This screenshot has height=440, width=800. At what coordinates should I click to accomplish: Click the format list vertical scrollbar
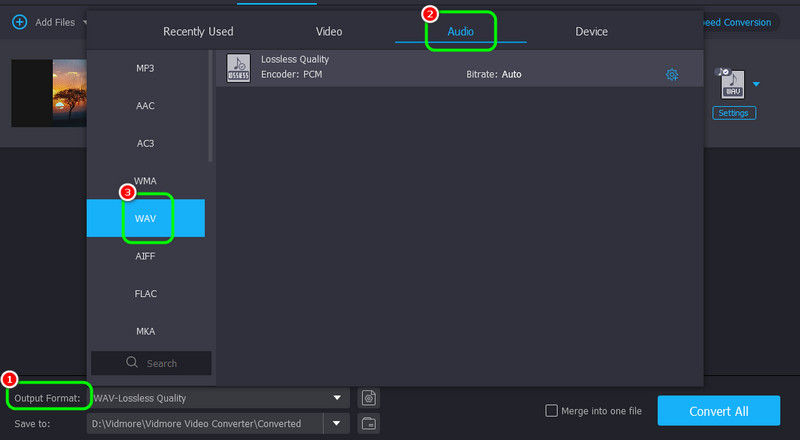(x=210, y=110)
